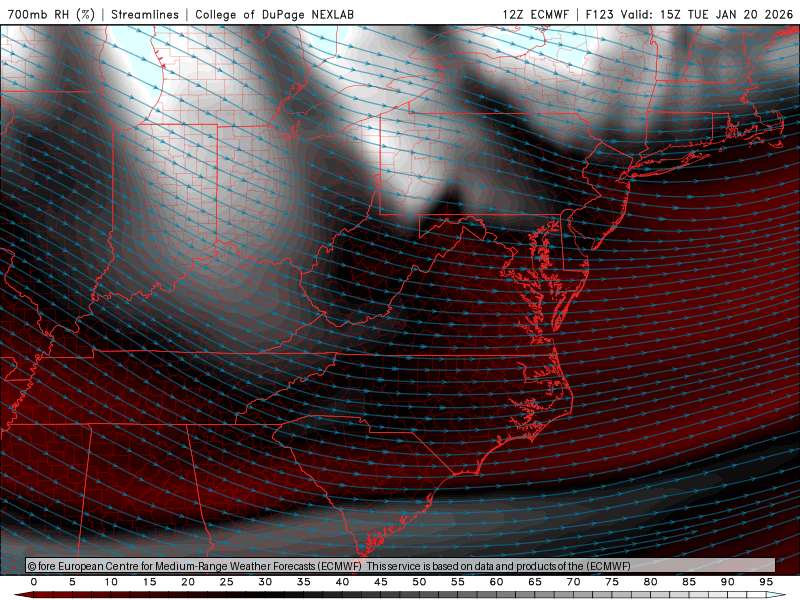The height and width of the screenshot is (600, 800).
Task: Click the '60' value on the color scale
Action: (496, 582)
